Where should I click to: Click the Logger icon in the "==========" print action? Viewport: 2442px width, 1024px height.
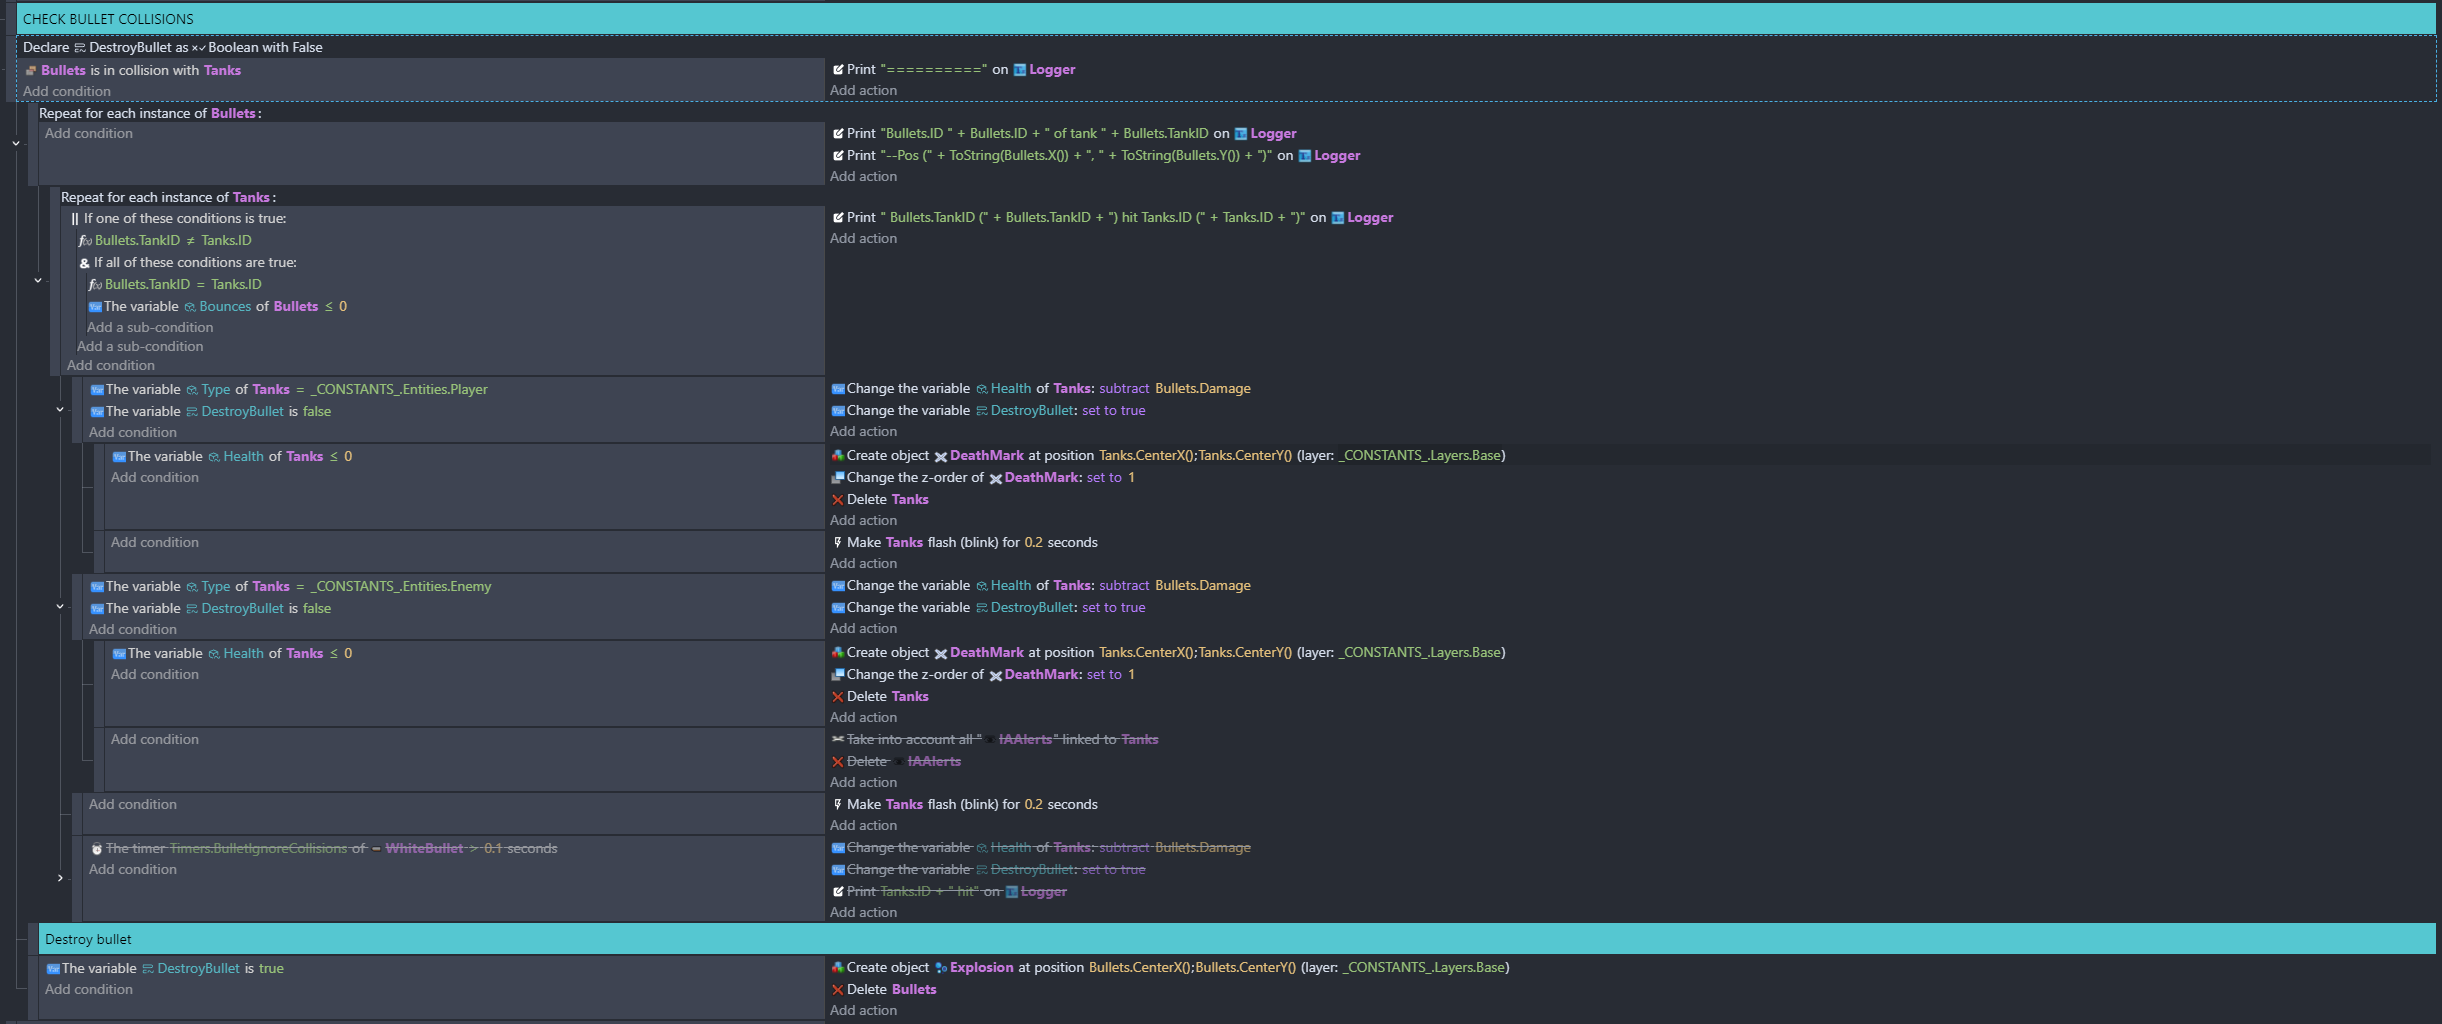point(1019,70)
